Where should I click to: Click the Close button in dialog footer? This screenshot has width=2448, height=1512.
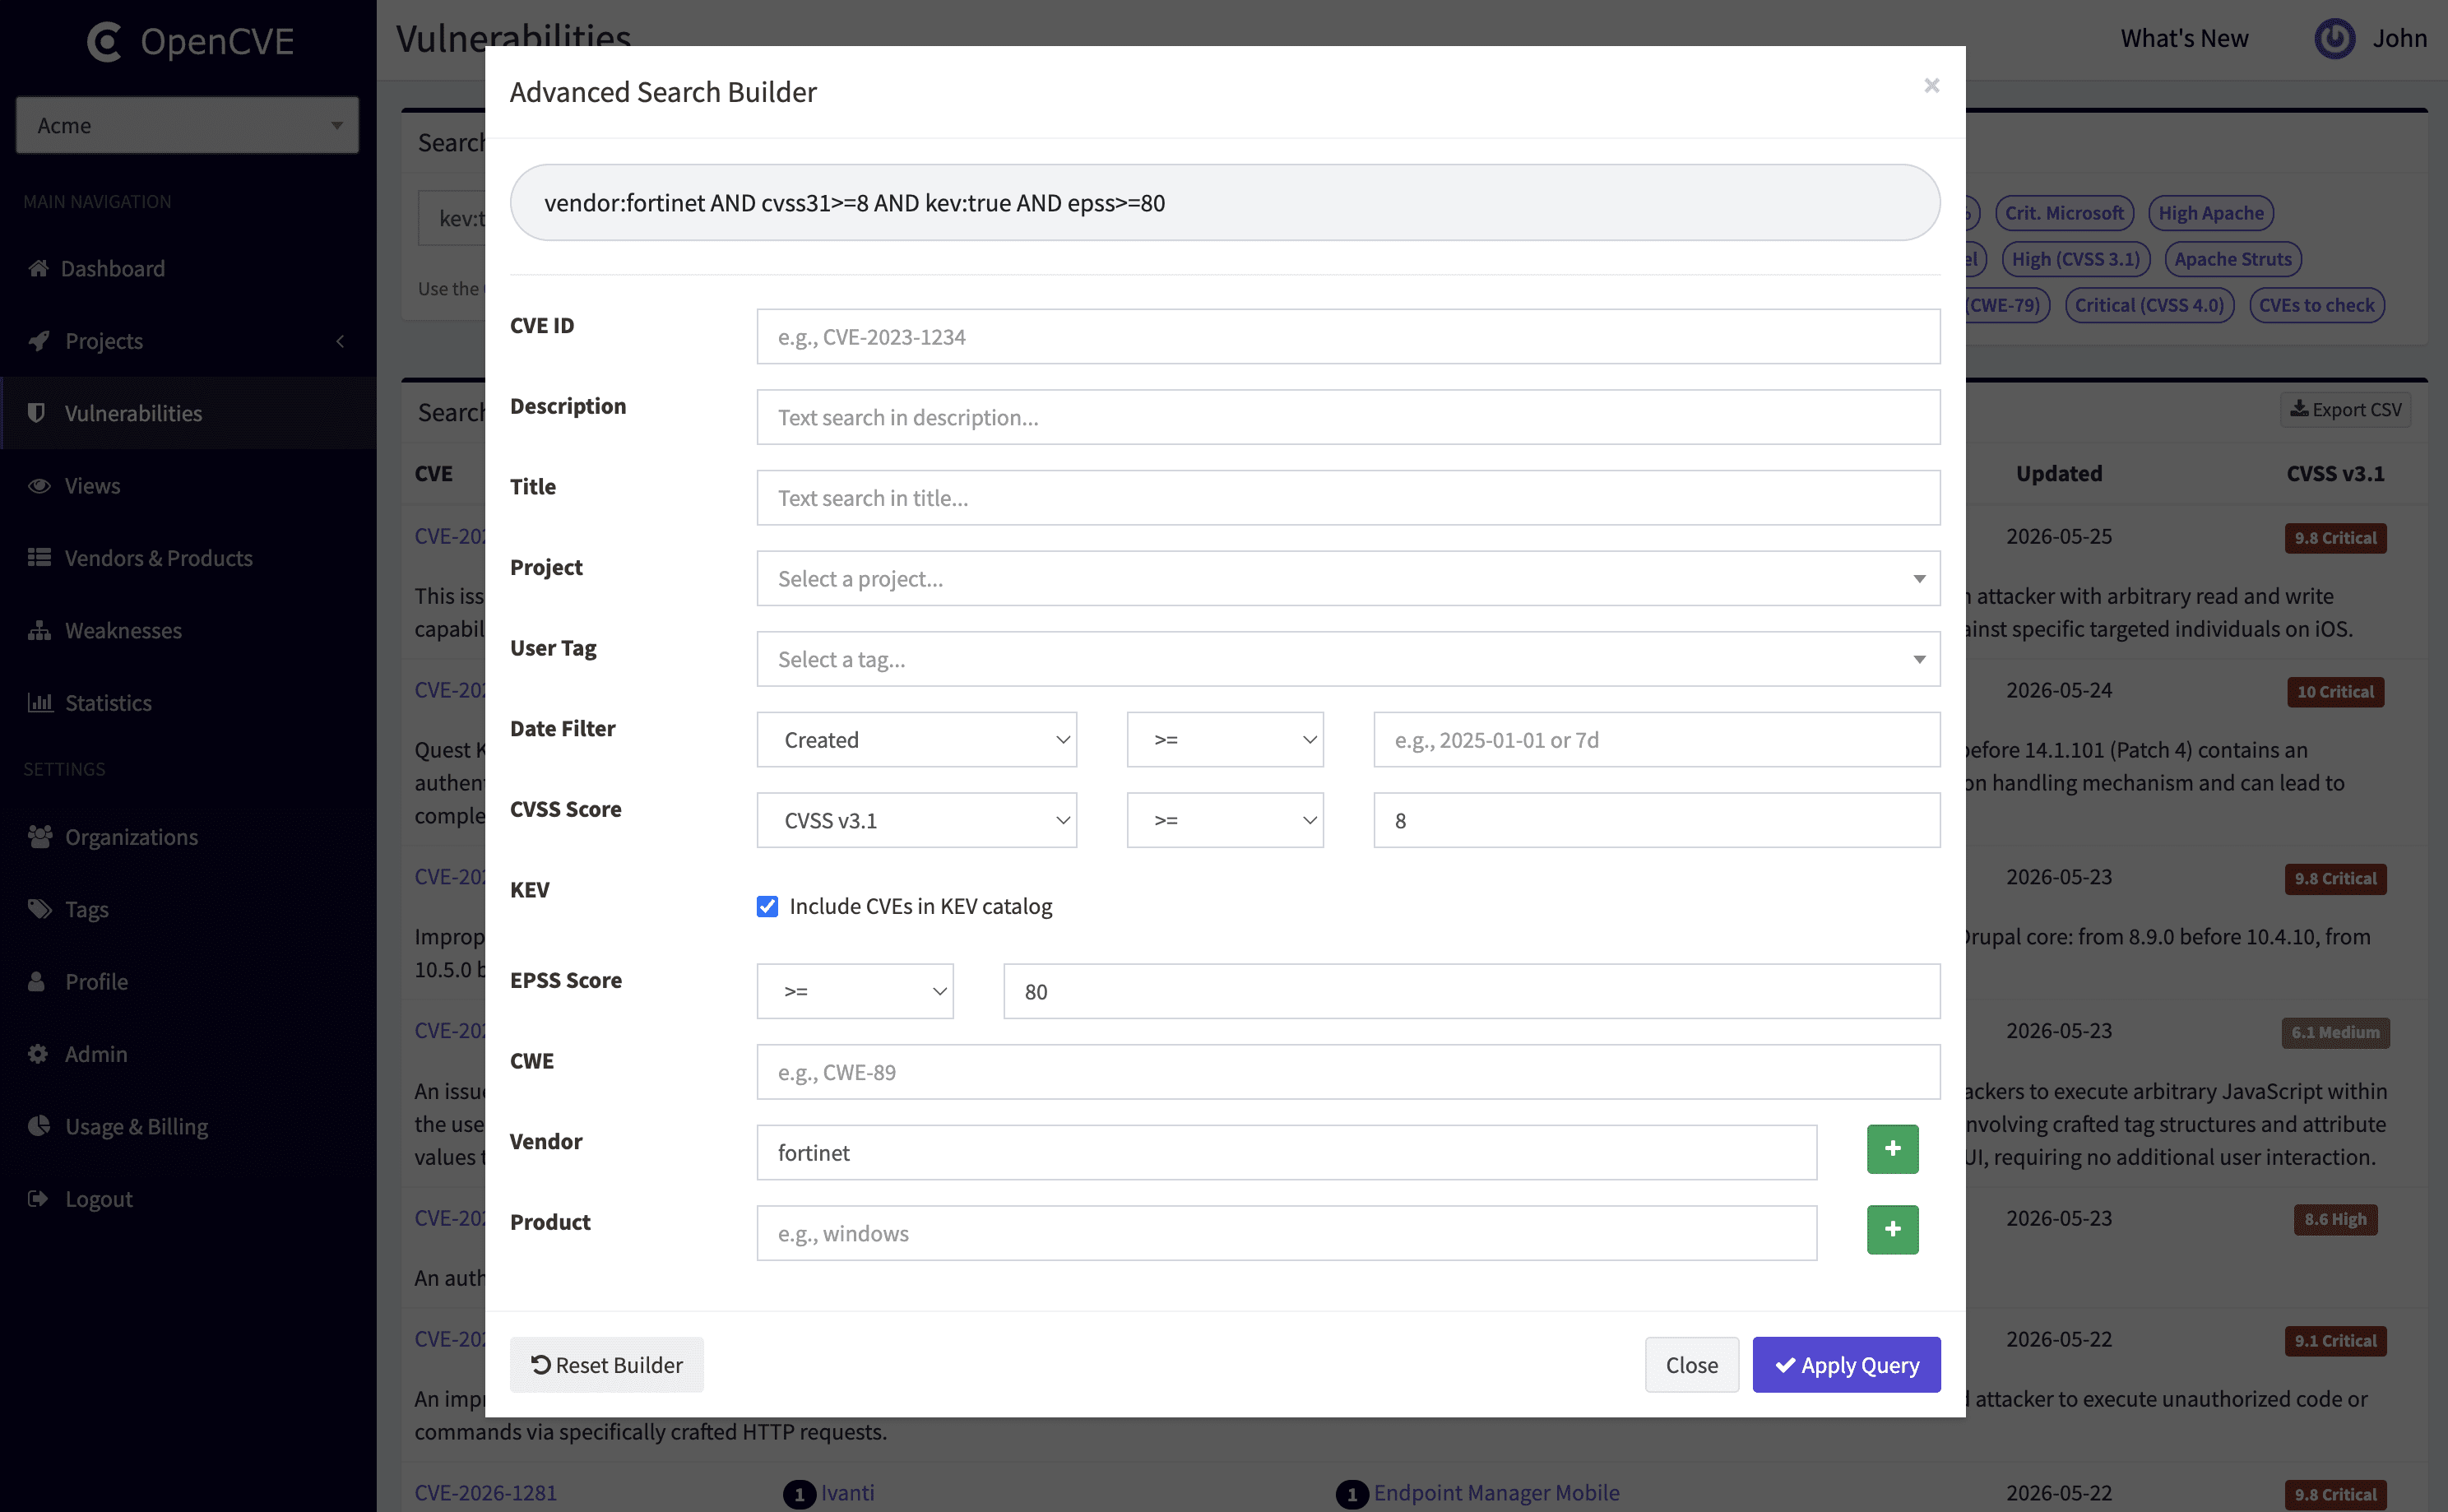(x=1691, y=1365)
